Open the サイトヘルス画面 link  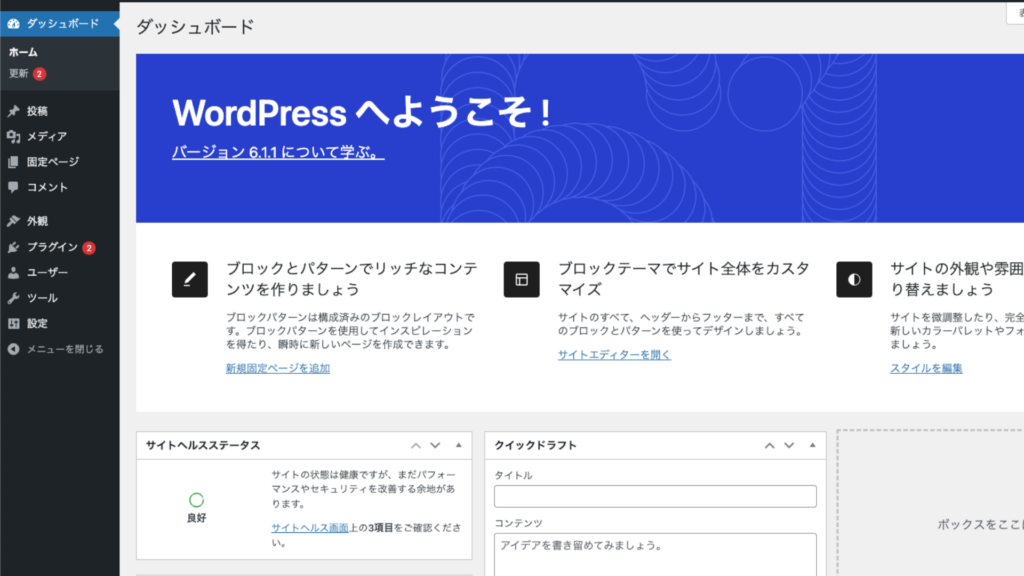(x=310, y=528)
